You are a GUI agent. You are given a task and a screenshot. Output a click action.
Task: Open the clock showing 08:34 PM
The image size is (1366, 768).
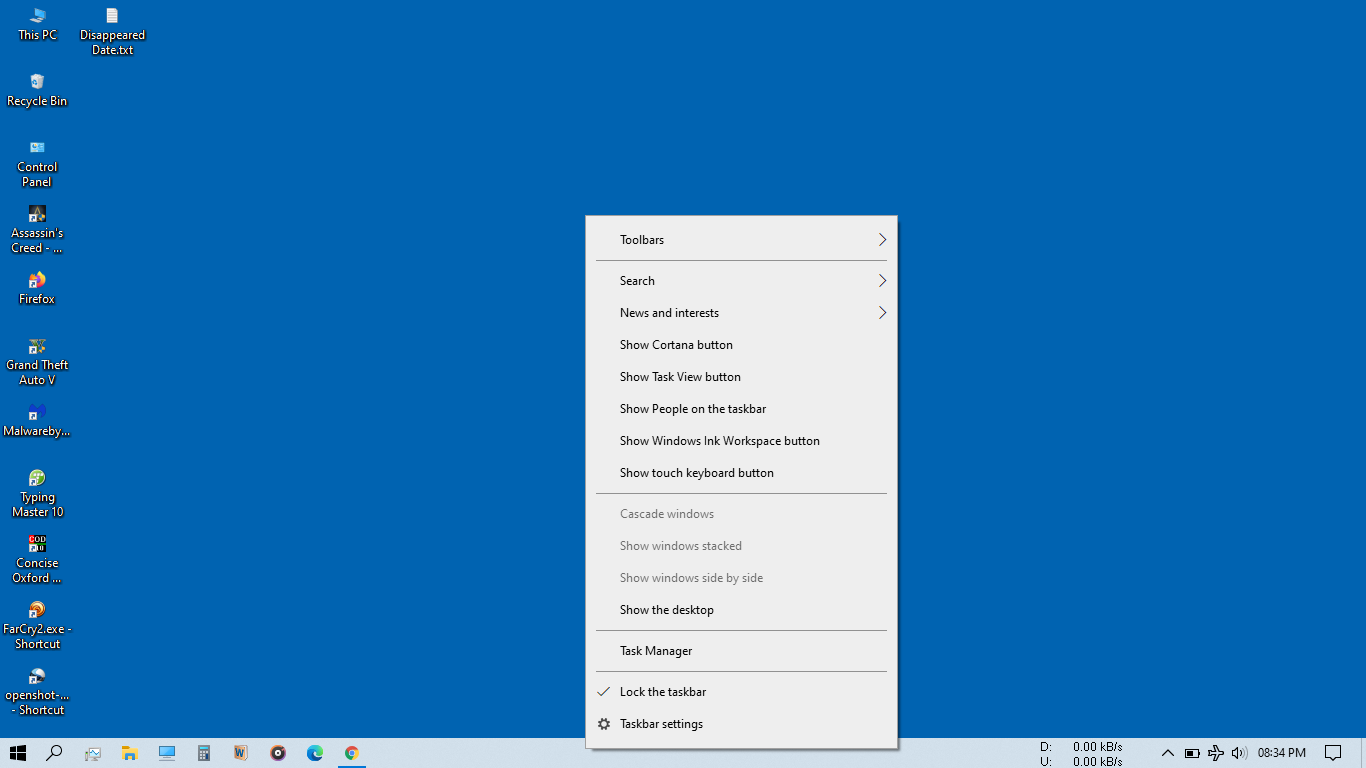[x=1281, y=753]
